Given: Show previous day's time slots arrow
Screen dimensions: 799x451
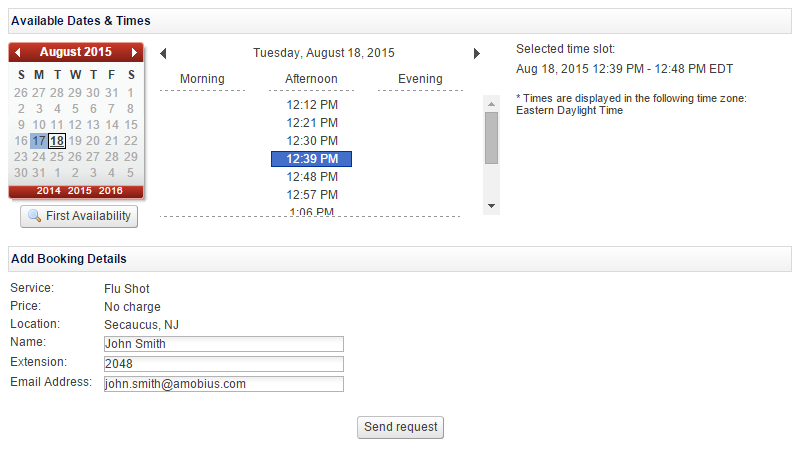Looking at the screenshot, I should 163,53.
